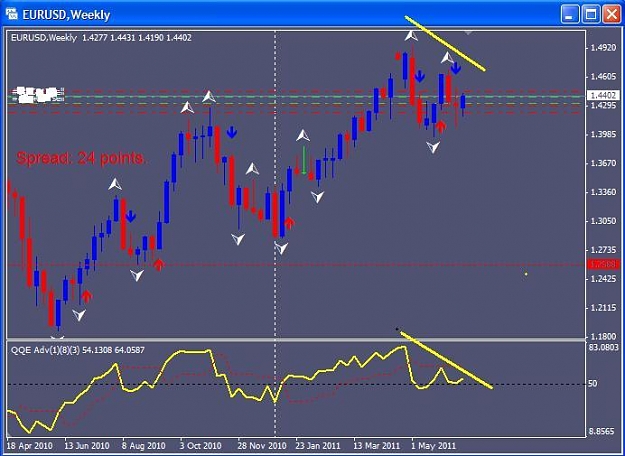Click the 83.0803 indicator scale value
The height and width of the screenshot is (456, 625).
603,347
